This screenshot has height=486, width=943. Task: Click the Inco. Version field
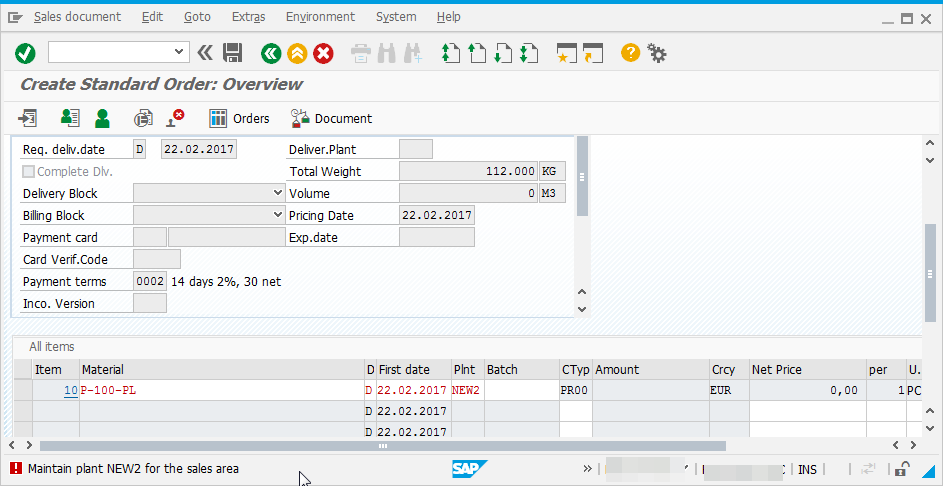[x=150, y=303]
